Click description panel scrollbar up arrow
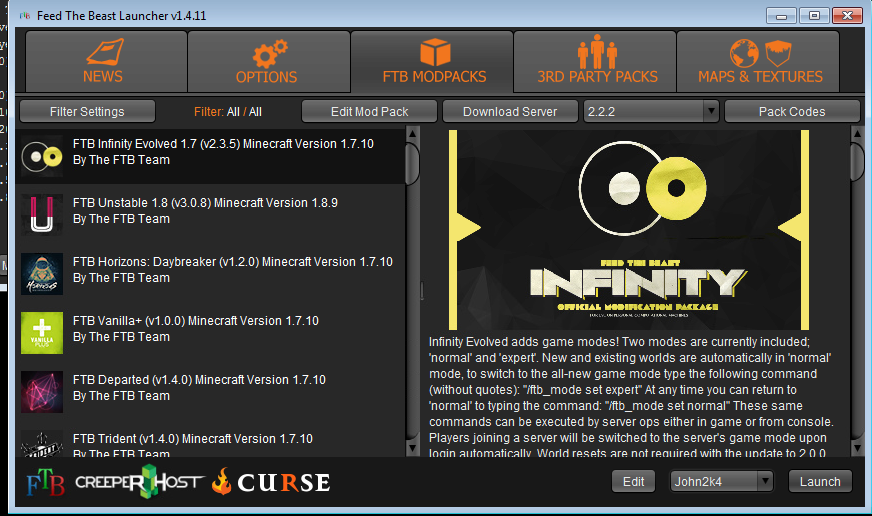 858,134
